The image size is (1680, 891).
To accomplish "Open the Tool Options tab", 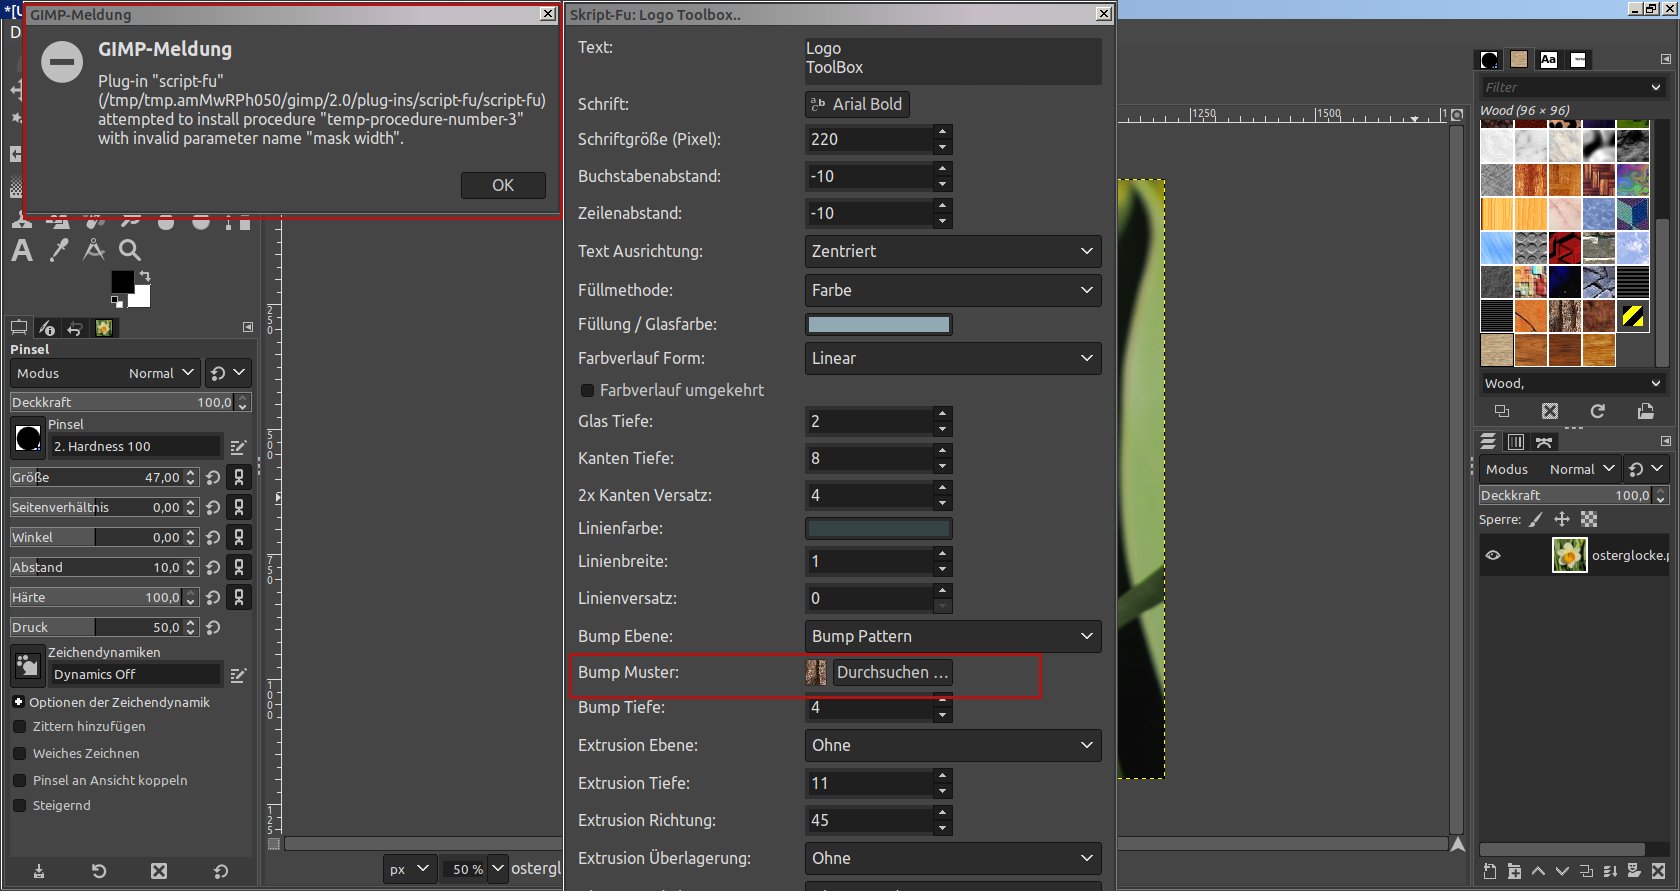I will click(x=19, y=327).
